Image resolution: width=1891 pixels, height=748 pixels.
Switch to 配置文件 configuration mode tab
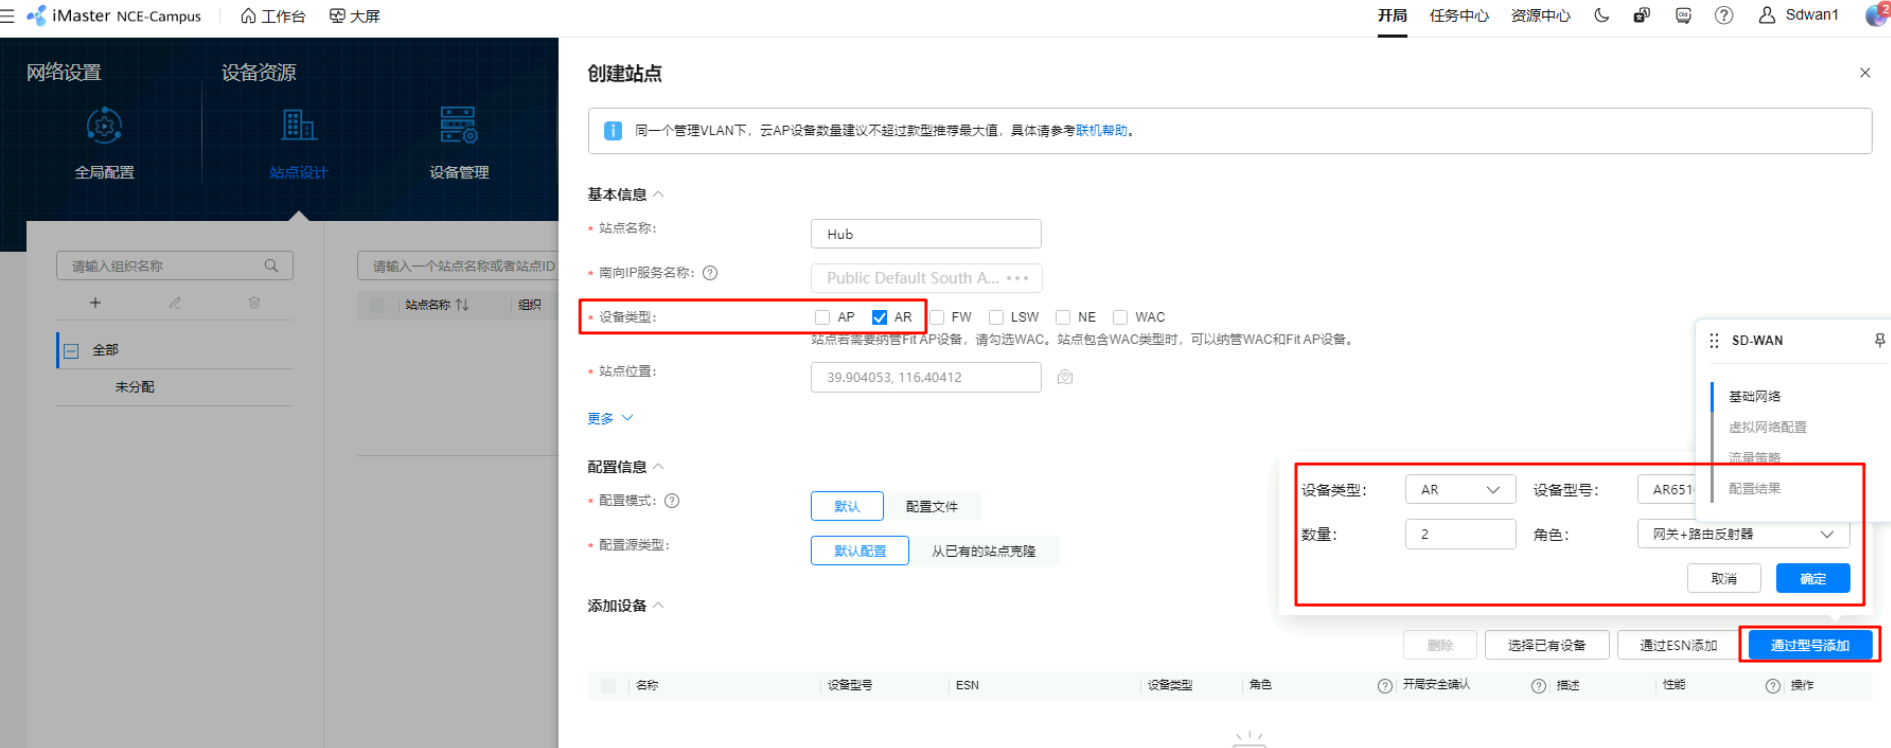click(931, 507)
